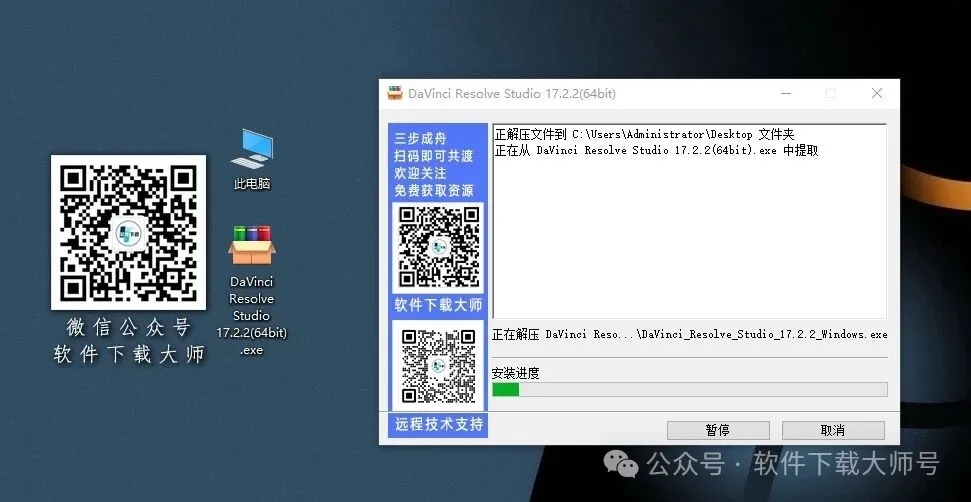Close the installer window
Image resolution: width=971 pixels, height=502 pixels.
[x=877, y=93]
